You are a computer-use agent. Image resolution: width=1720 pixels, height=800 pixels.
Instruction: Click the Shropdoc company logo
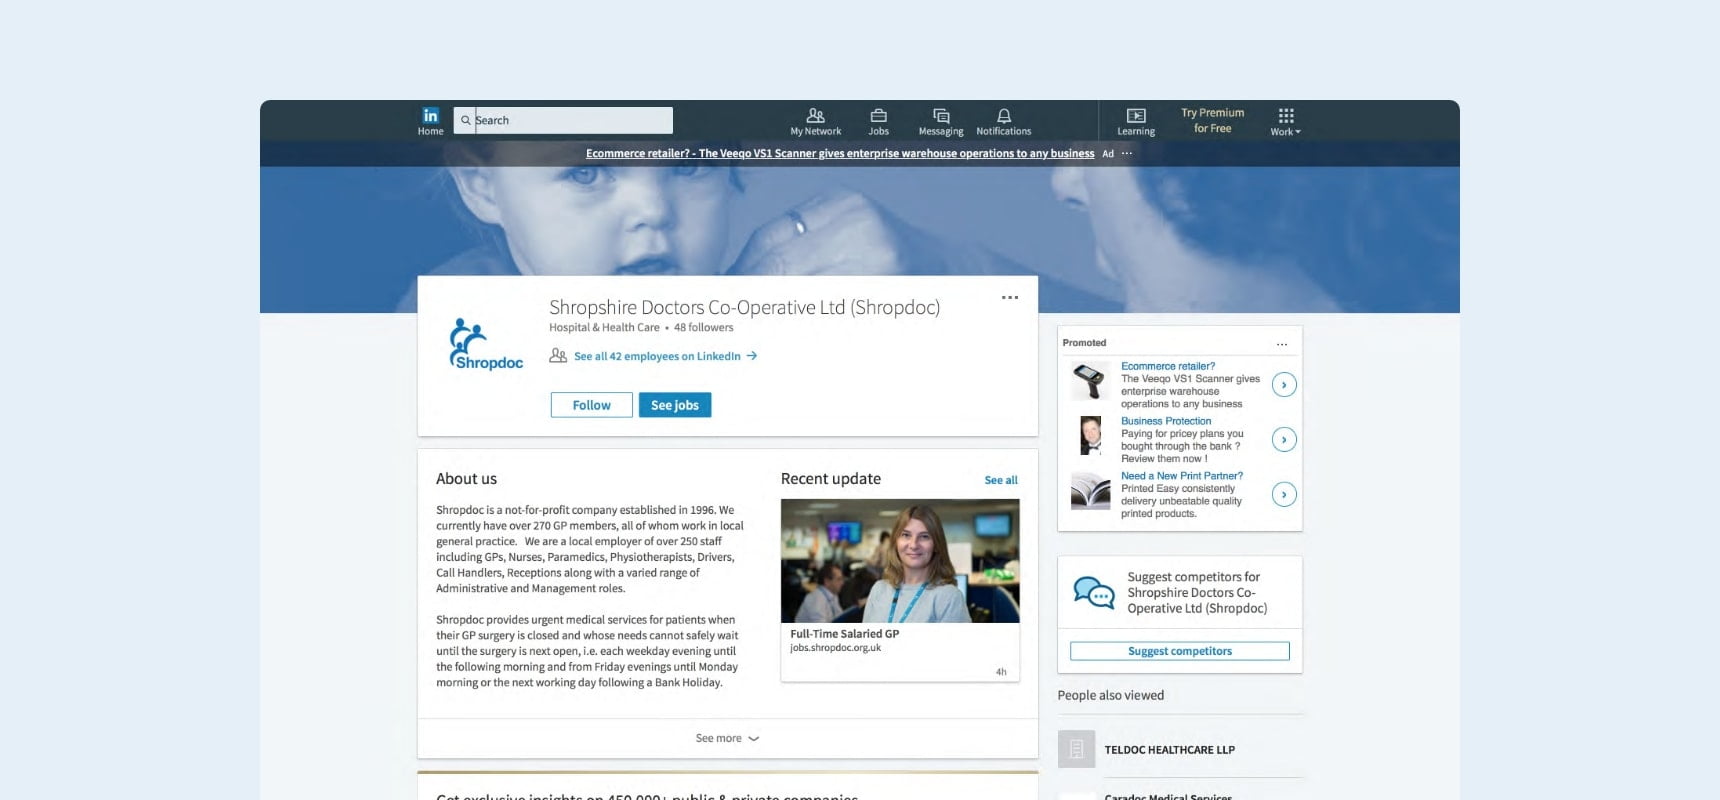pos(486,344)
